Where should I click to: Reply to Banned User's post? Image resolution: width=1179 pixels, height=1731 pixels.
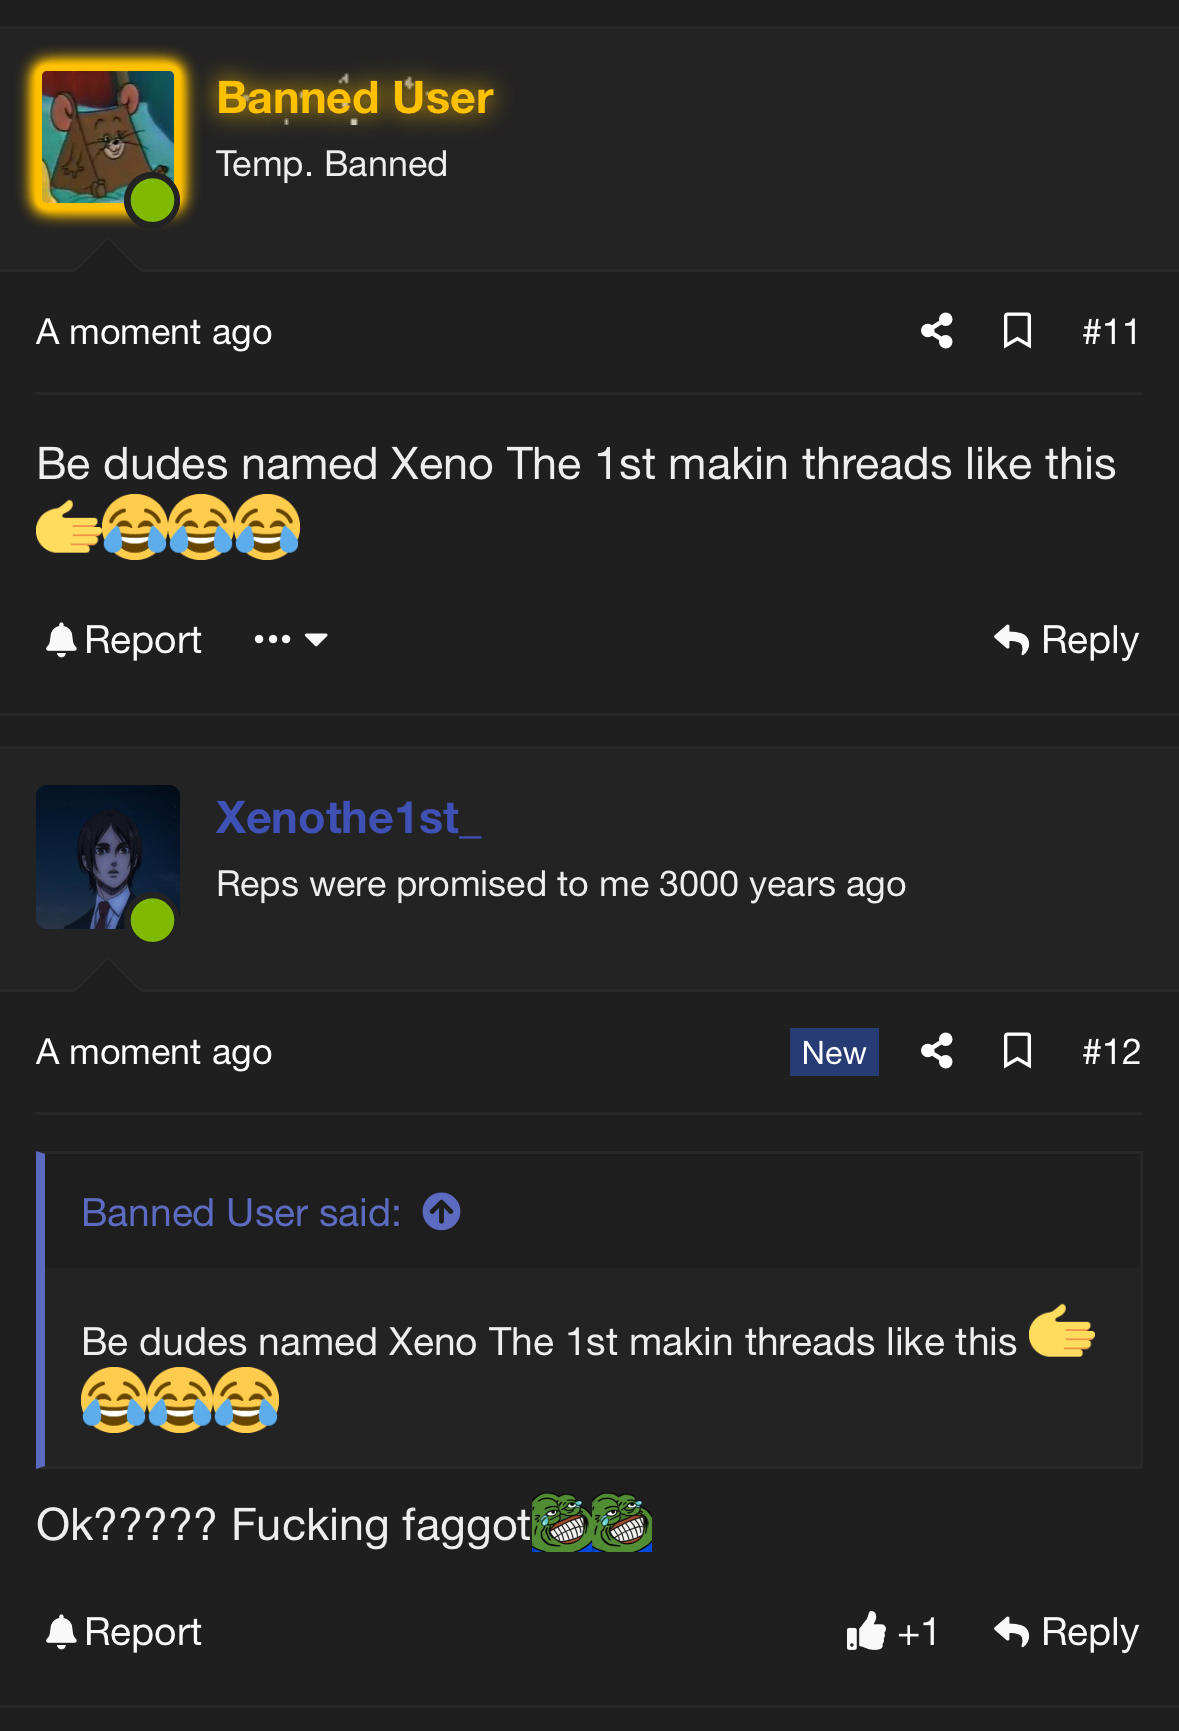point(1066,640)
